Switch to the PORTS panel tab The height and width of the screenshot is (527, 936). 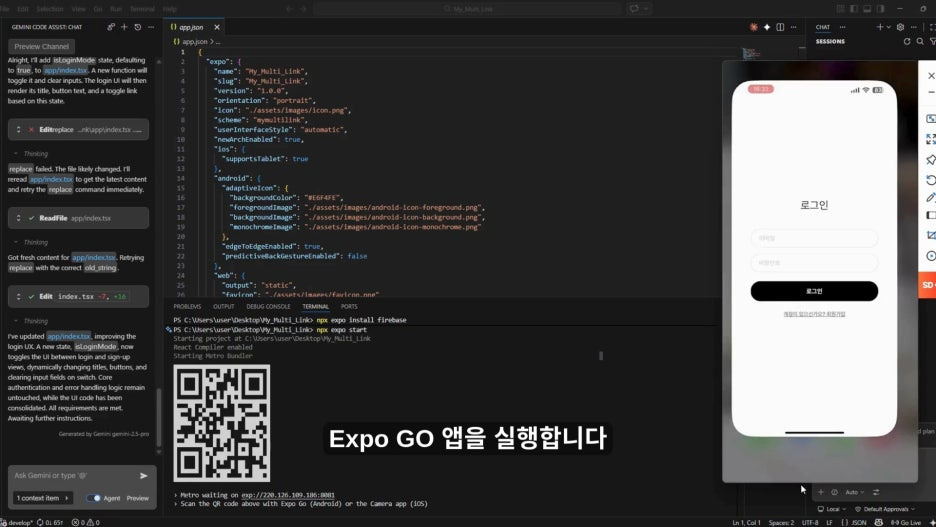pos(349,307)
